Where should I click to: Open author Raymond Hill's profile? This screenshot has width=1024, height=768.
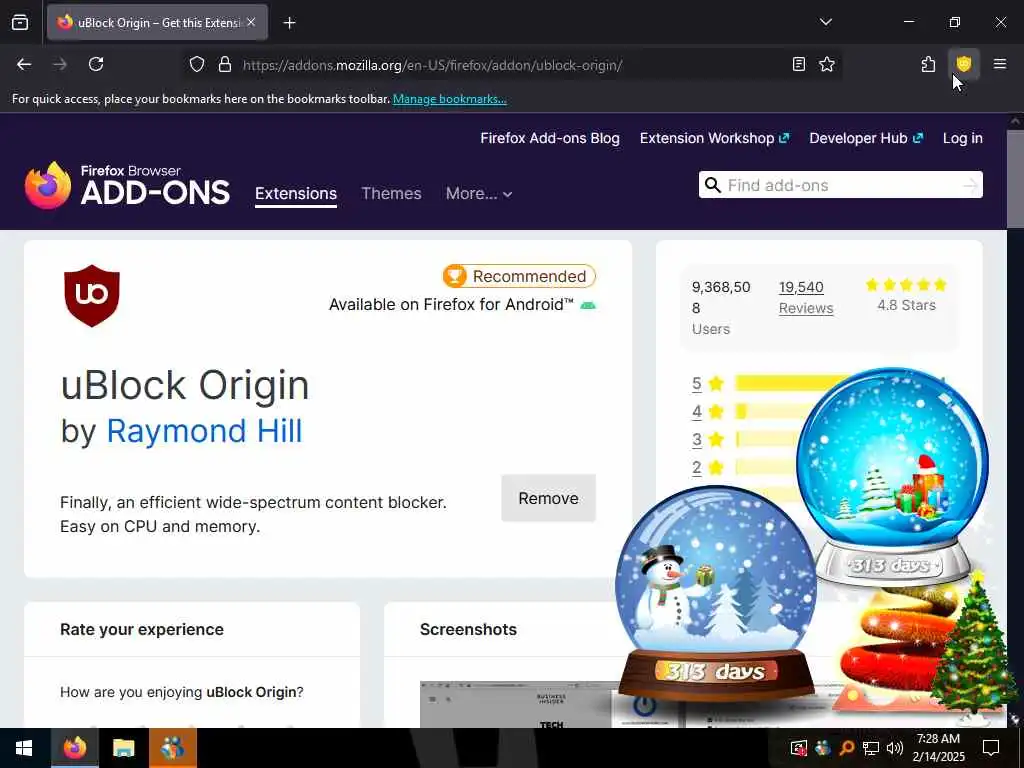[x=204, y=431]
